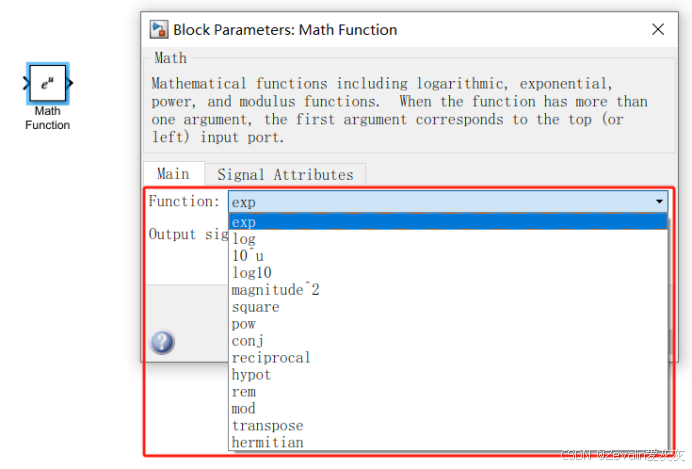
Task: Select the Main tab
Action: (x=173, y=174)
